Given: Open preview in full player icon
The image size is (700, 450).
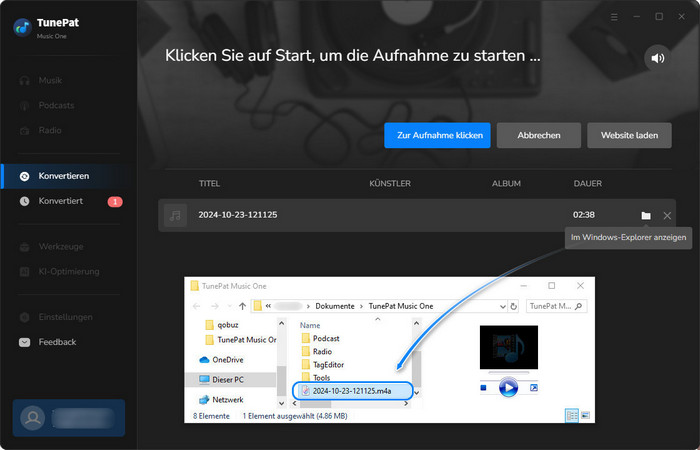Looking at the screenshot, I should (x=533, y=388).
